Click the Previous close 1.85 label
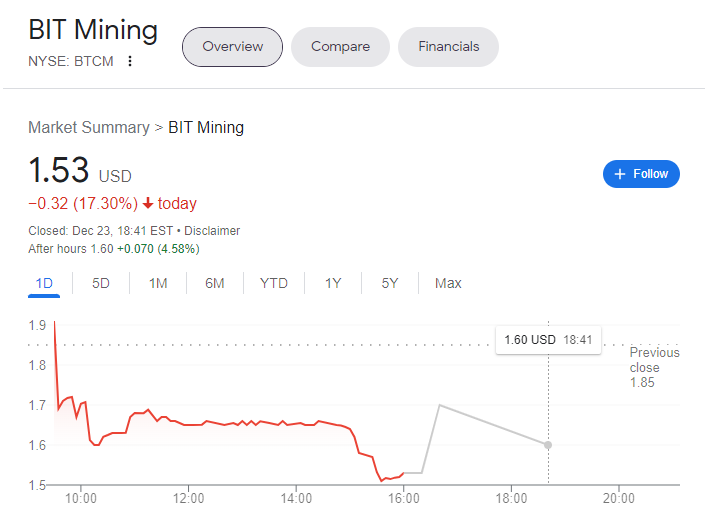Viewport: 706px width, 518px height. tap(654, 367)
